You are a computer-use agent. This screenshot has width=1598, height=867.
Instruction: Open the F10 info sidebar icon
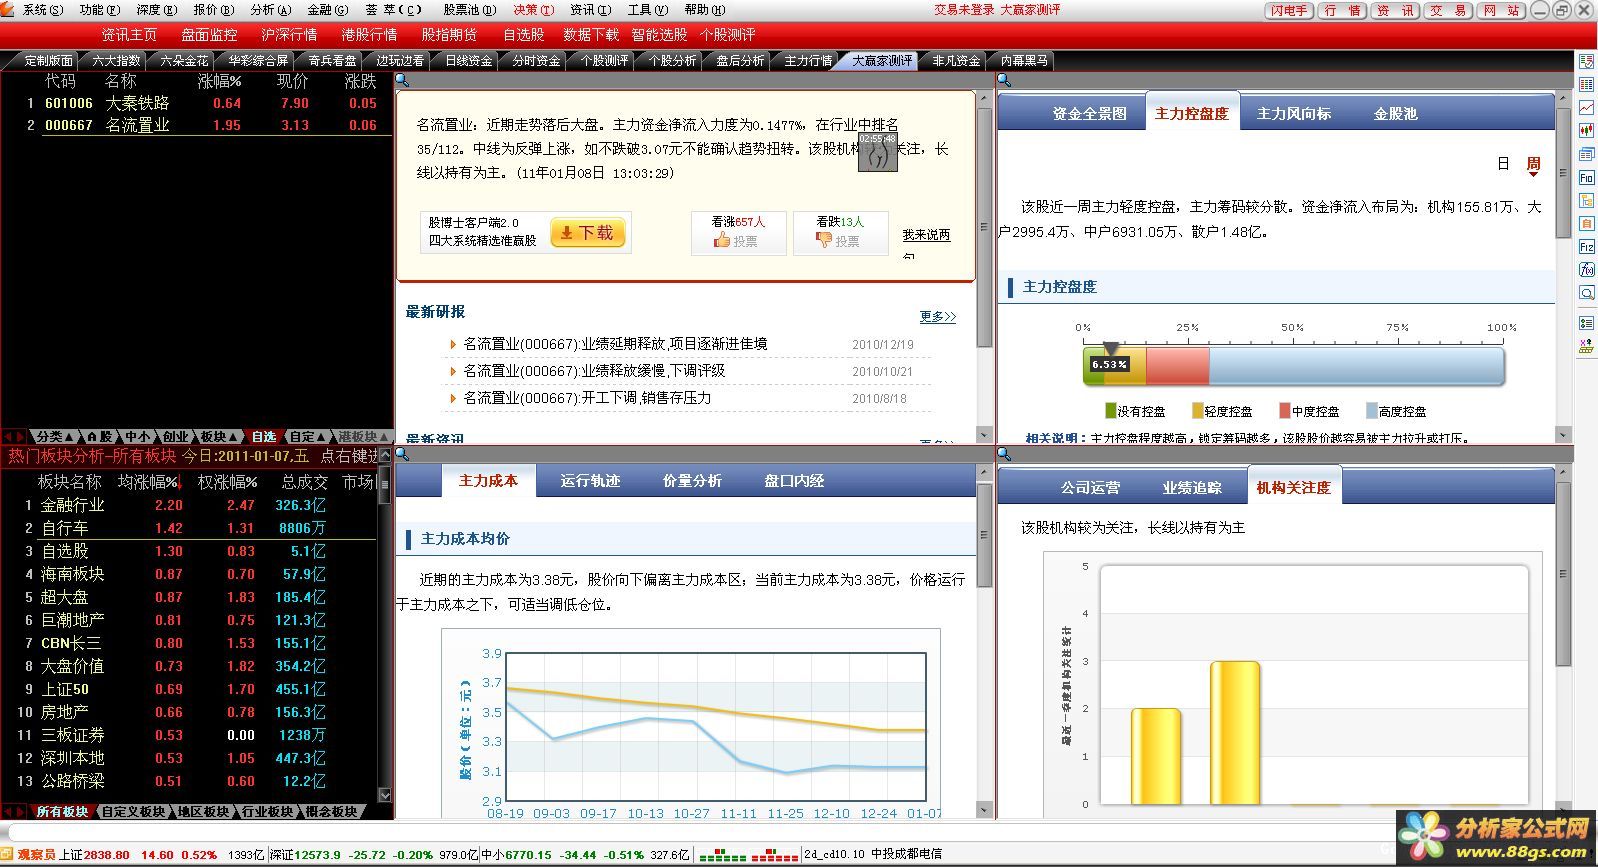point(1587,177)
